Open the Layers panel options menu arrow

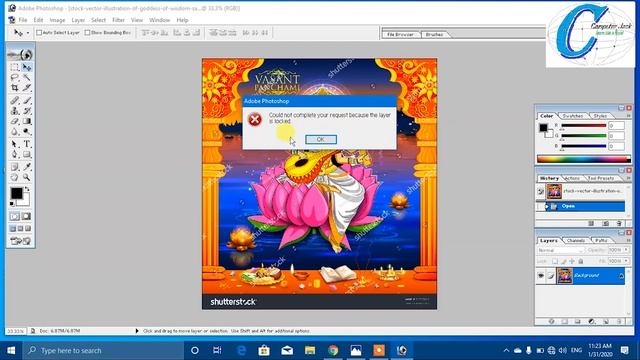[x=628, y=241]
